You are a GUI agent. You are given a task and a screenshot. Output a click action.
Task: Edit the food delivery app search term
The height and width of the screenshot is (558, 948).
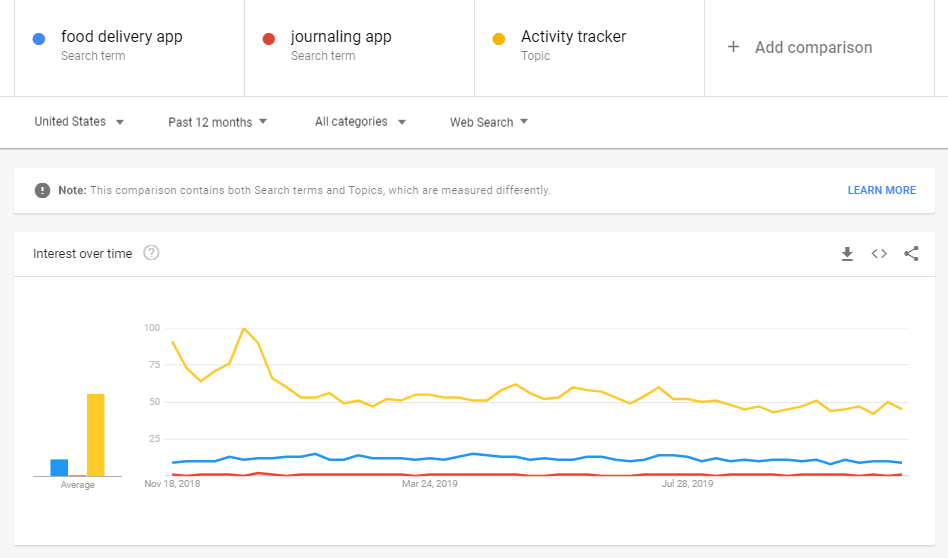(129, 48)
